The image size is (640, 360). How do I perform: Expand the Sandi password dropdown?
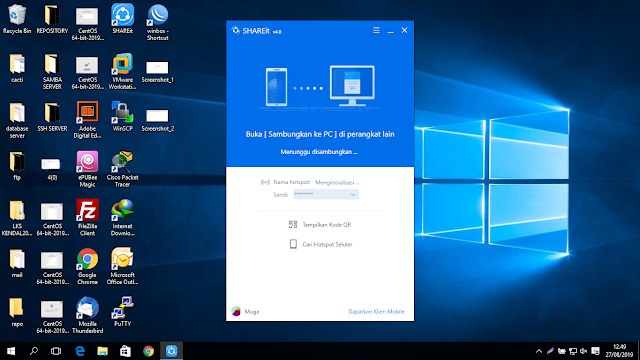[353, 195]
